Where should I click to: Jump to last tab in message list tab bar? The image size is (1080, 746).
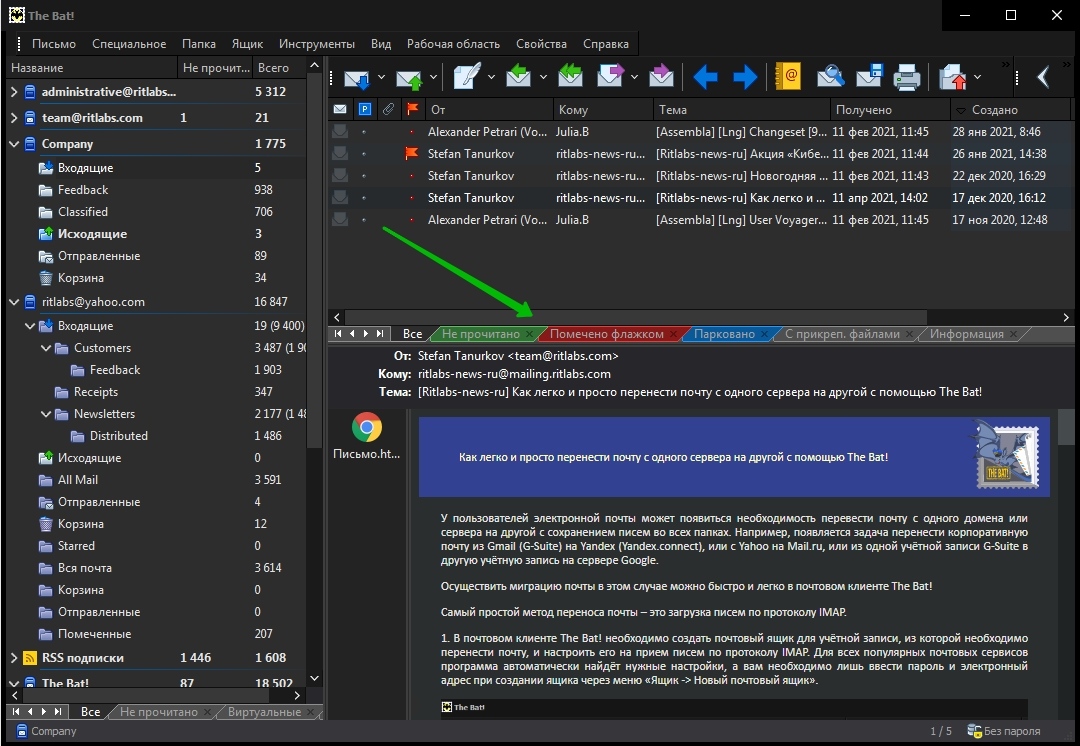[x=380, y=333]
